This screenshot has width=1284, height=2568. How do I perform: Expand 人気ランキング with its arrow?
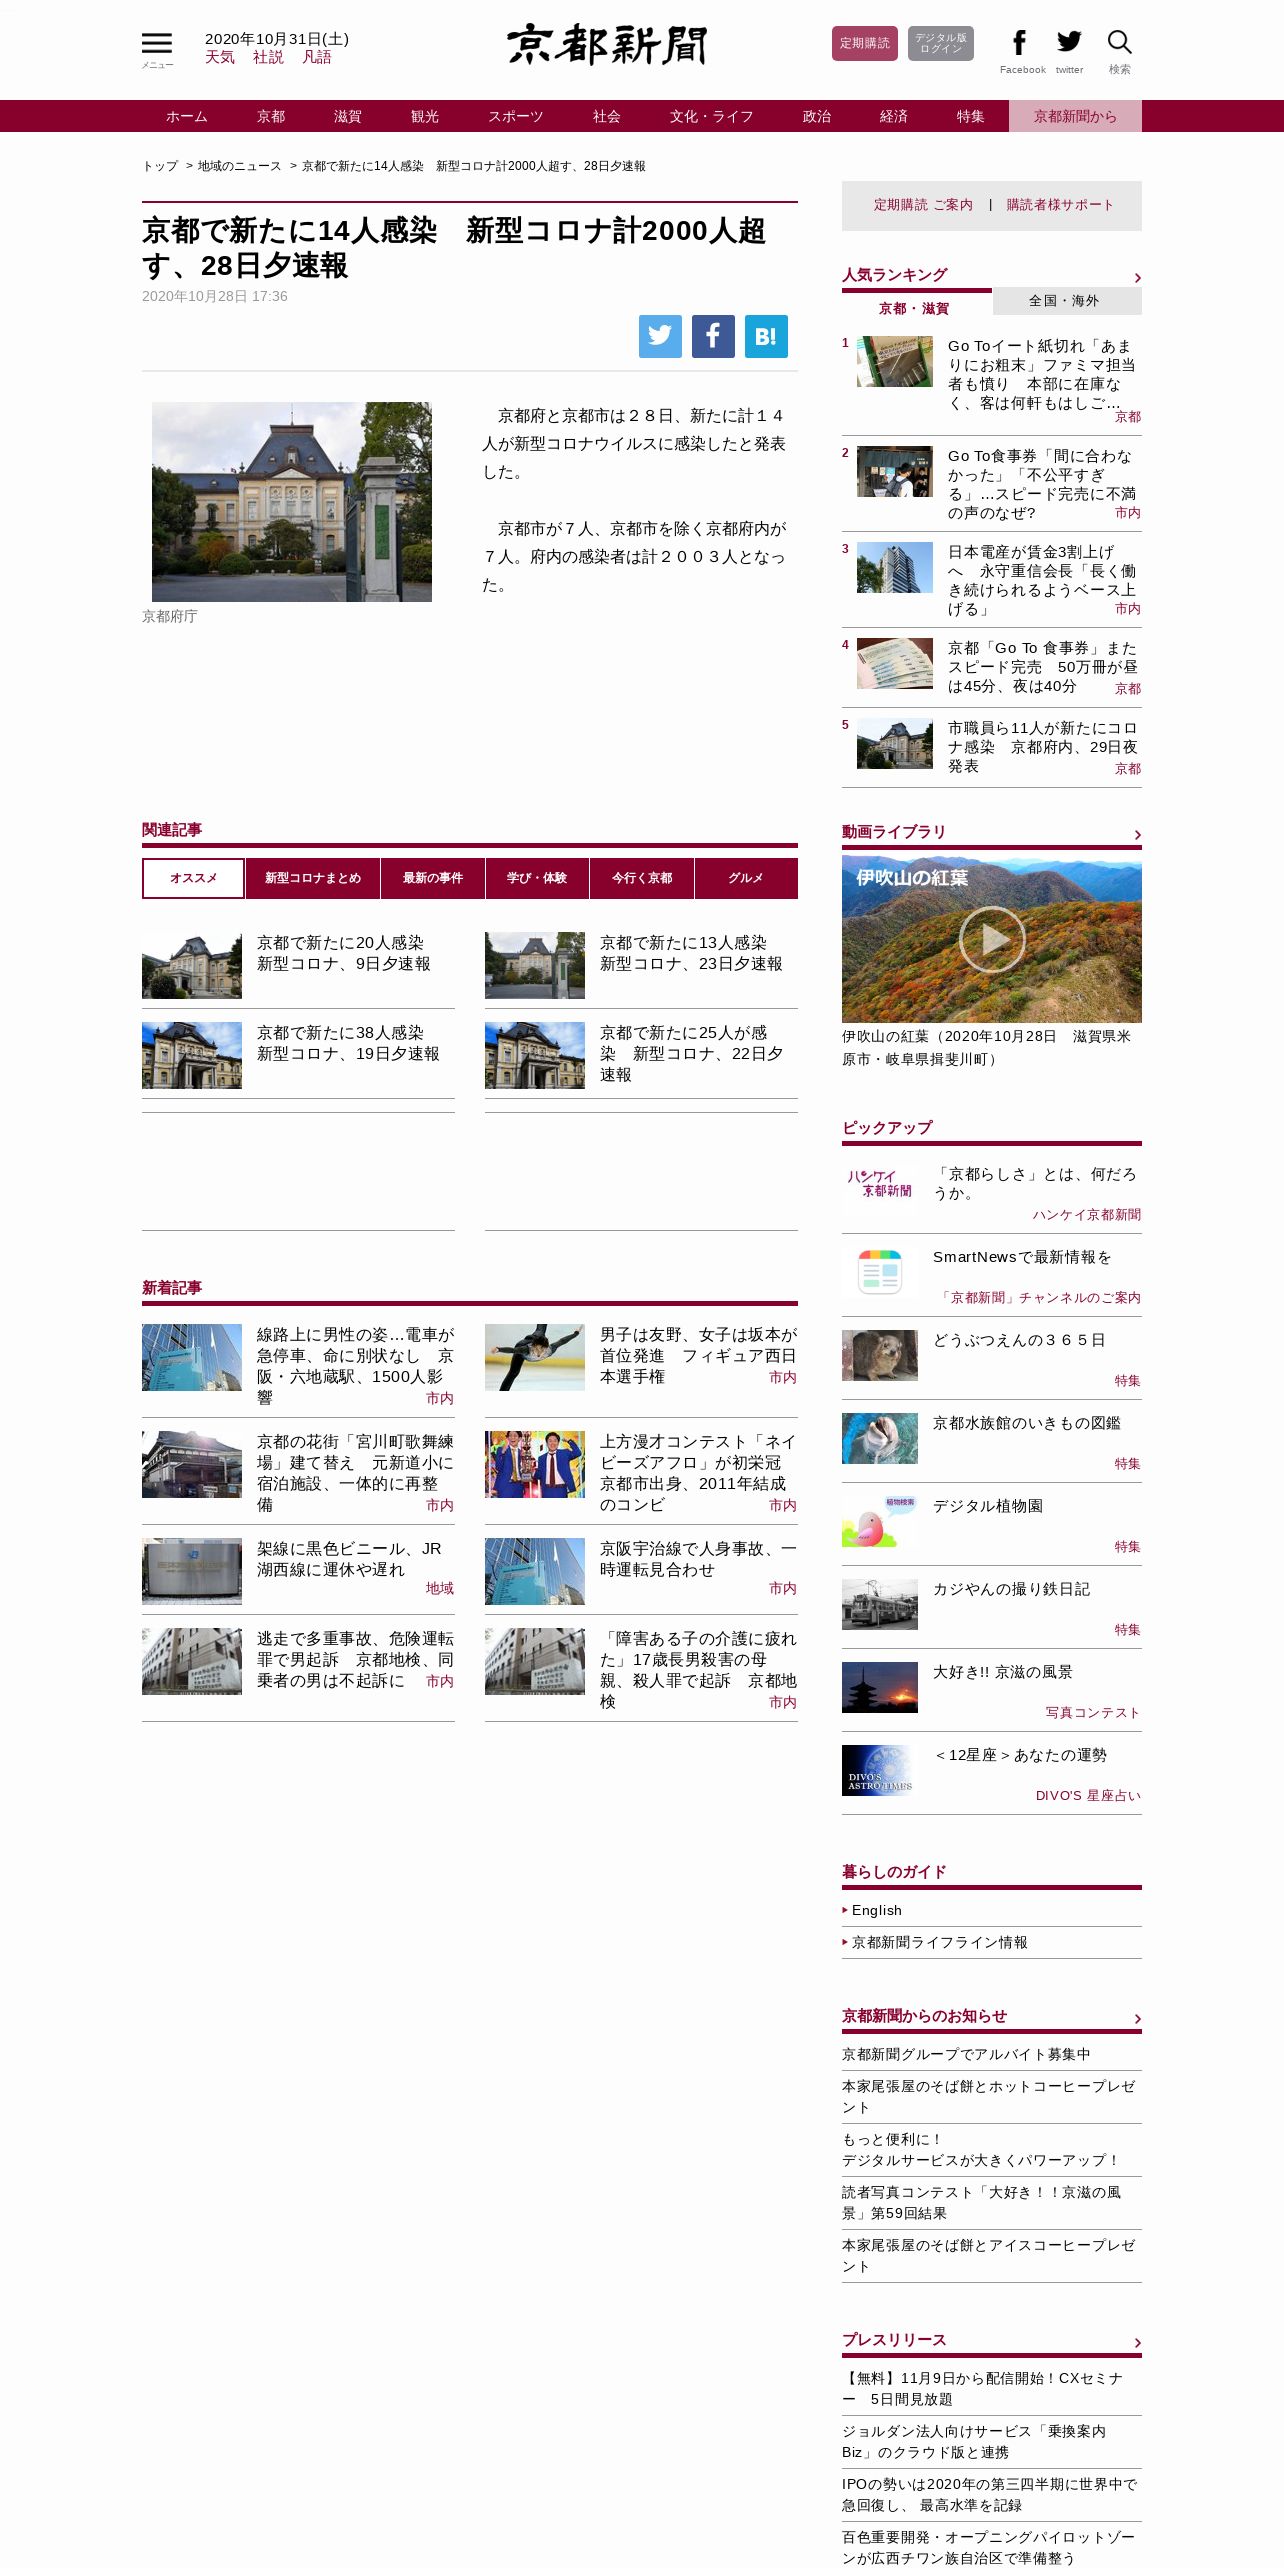point(1137,278)
